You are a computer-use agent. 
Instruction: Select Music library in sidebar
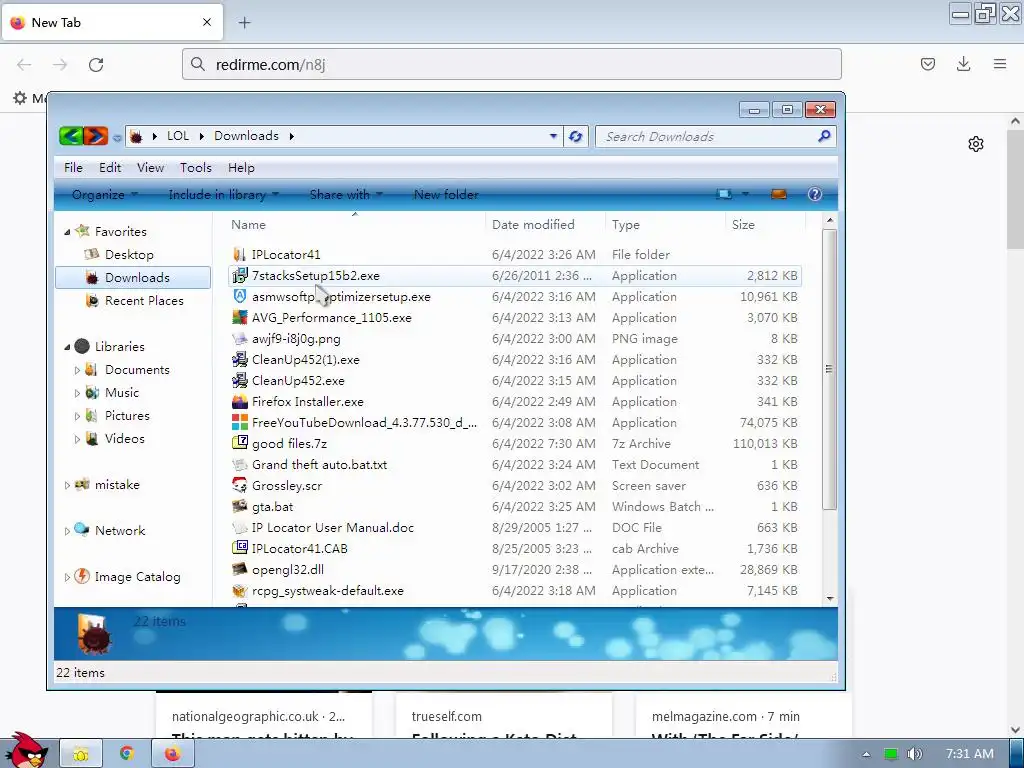(x=121, y=392)
